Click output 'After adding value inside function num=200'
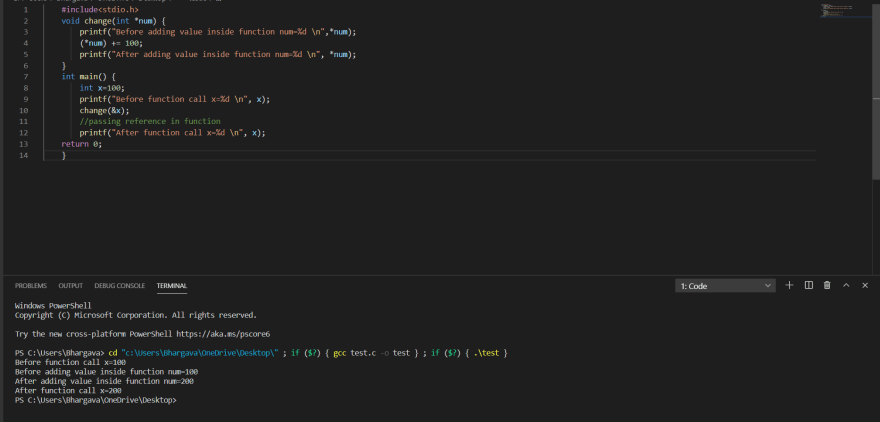 click(104, 381)
